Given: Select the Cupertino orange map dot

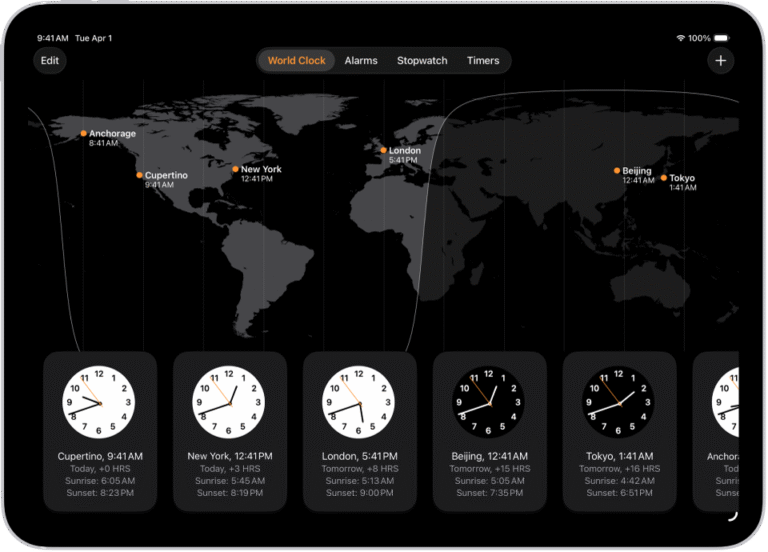Looking at the screenshot, I should tap(140, 175).
